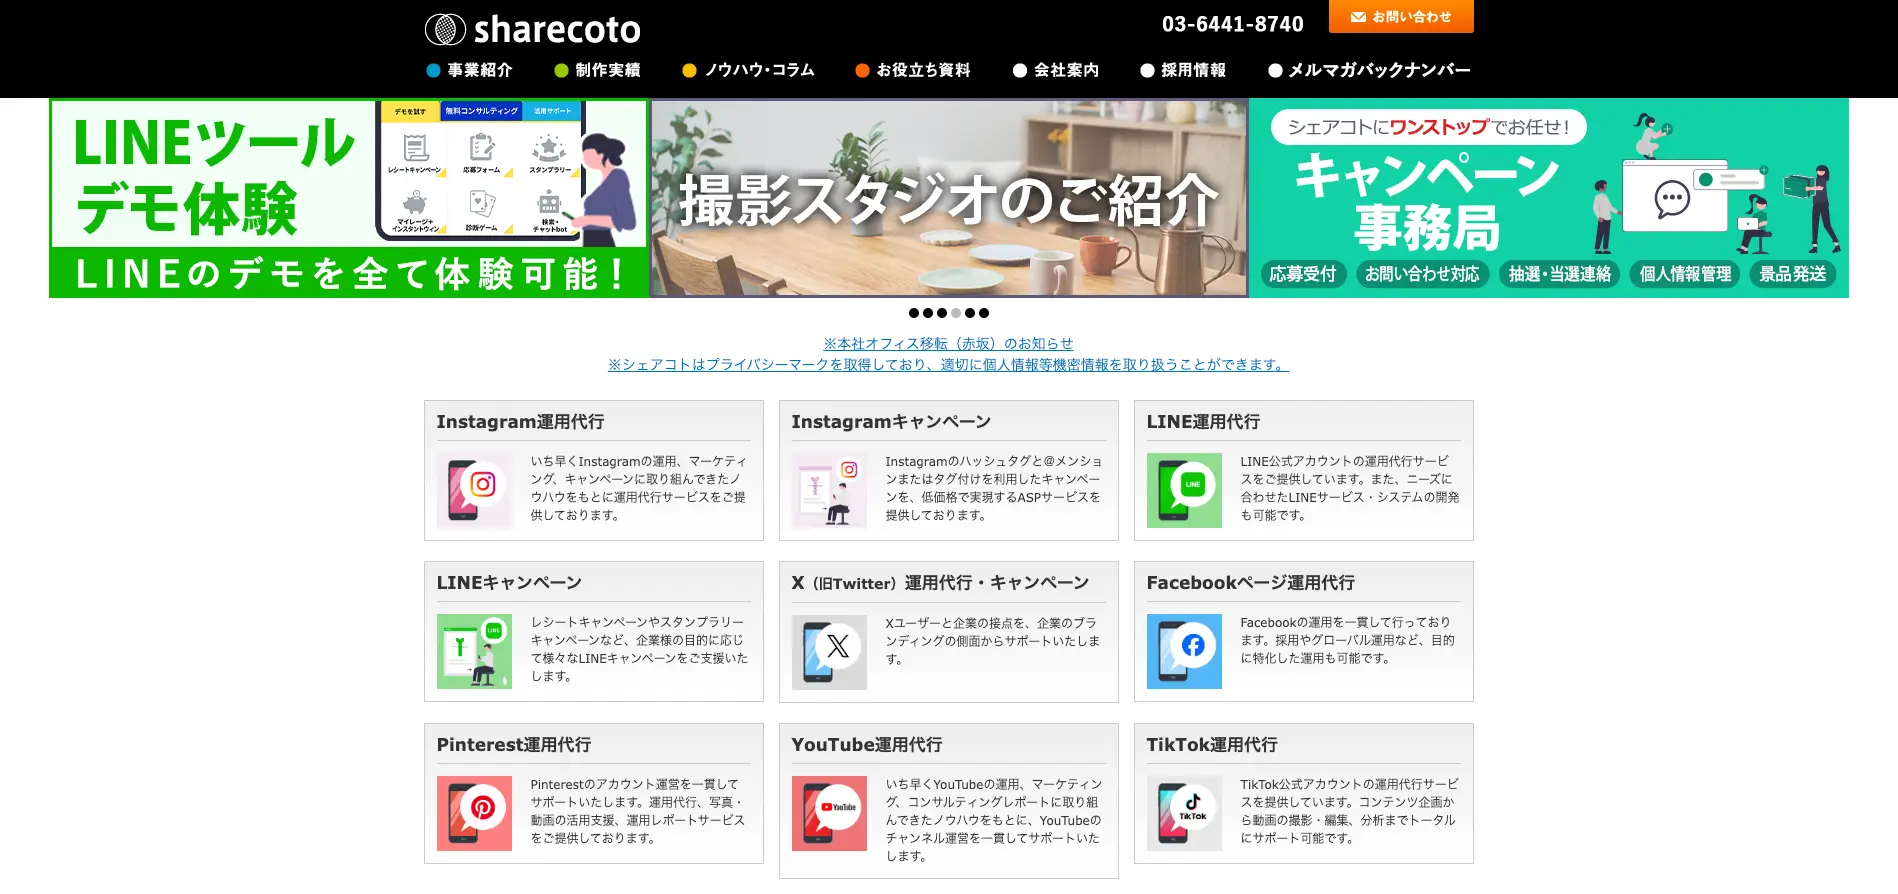The width and height of the screenshot is (1898, 894).
Task: Click the LINEのデモを全て体験可能 text
Action: pos(350,274)
